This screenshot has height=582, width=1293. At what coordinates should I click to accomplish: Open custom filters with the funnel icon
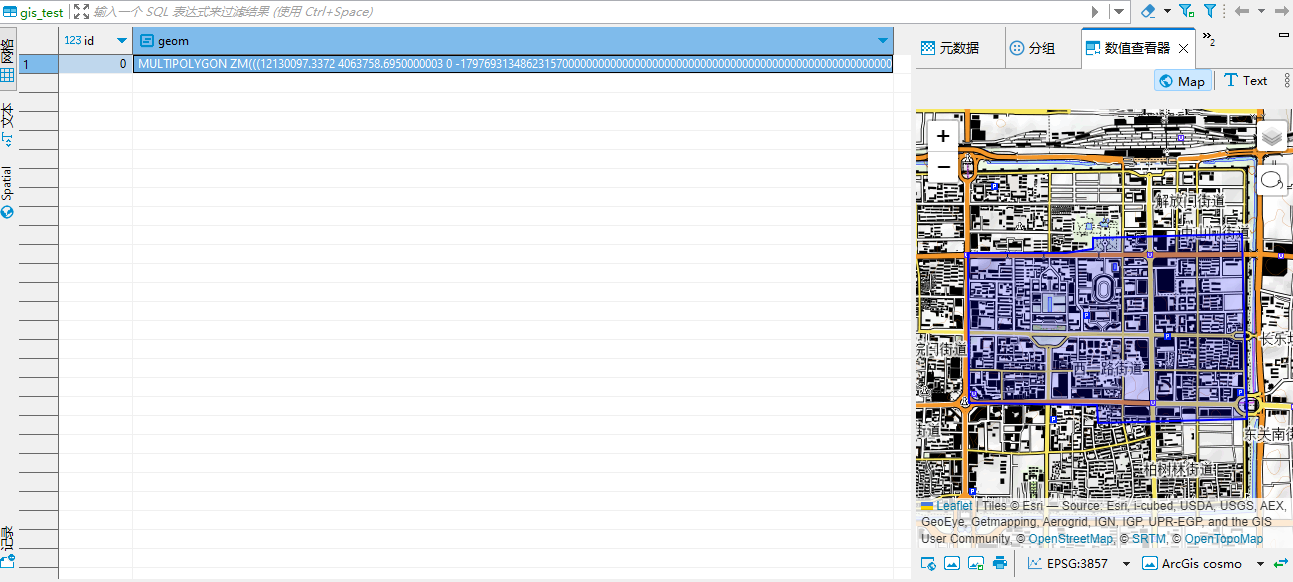1210,11
